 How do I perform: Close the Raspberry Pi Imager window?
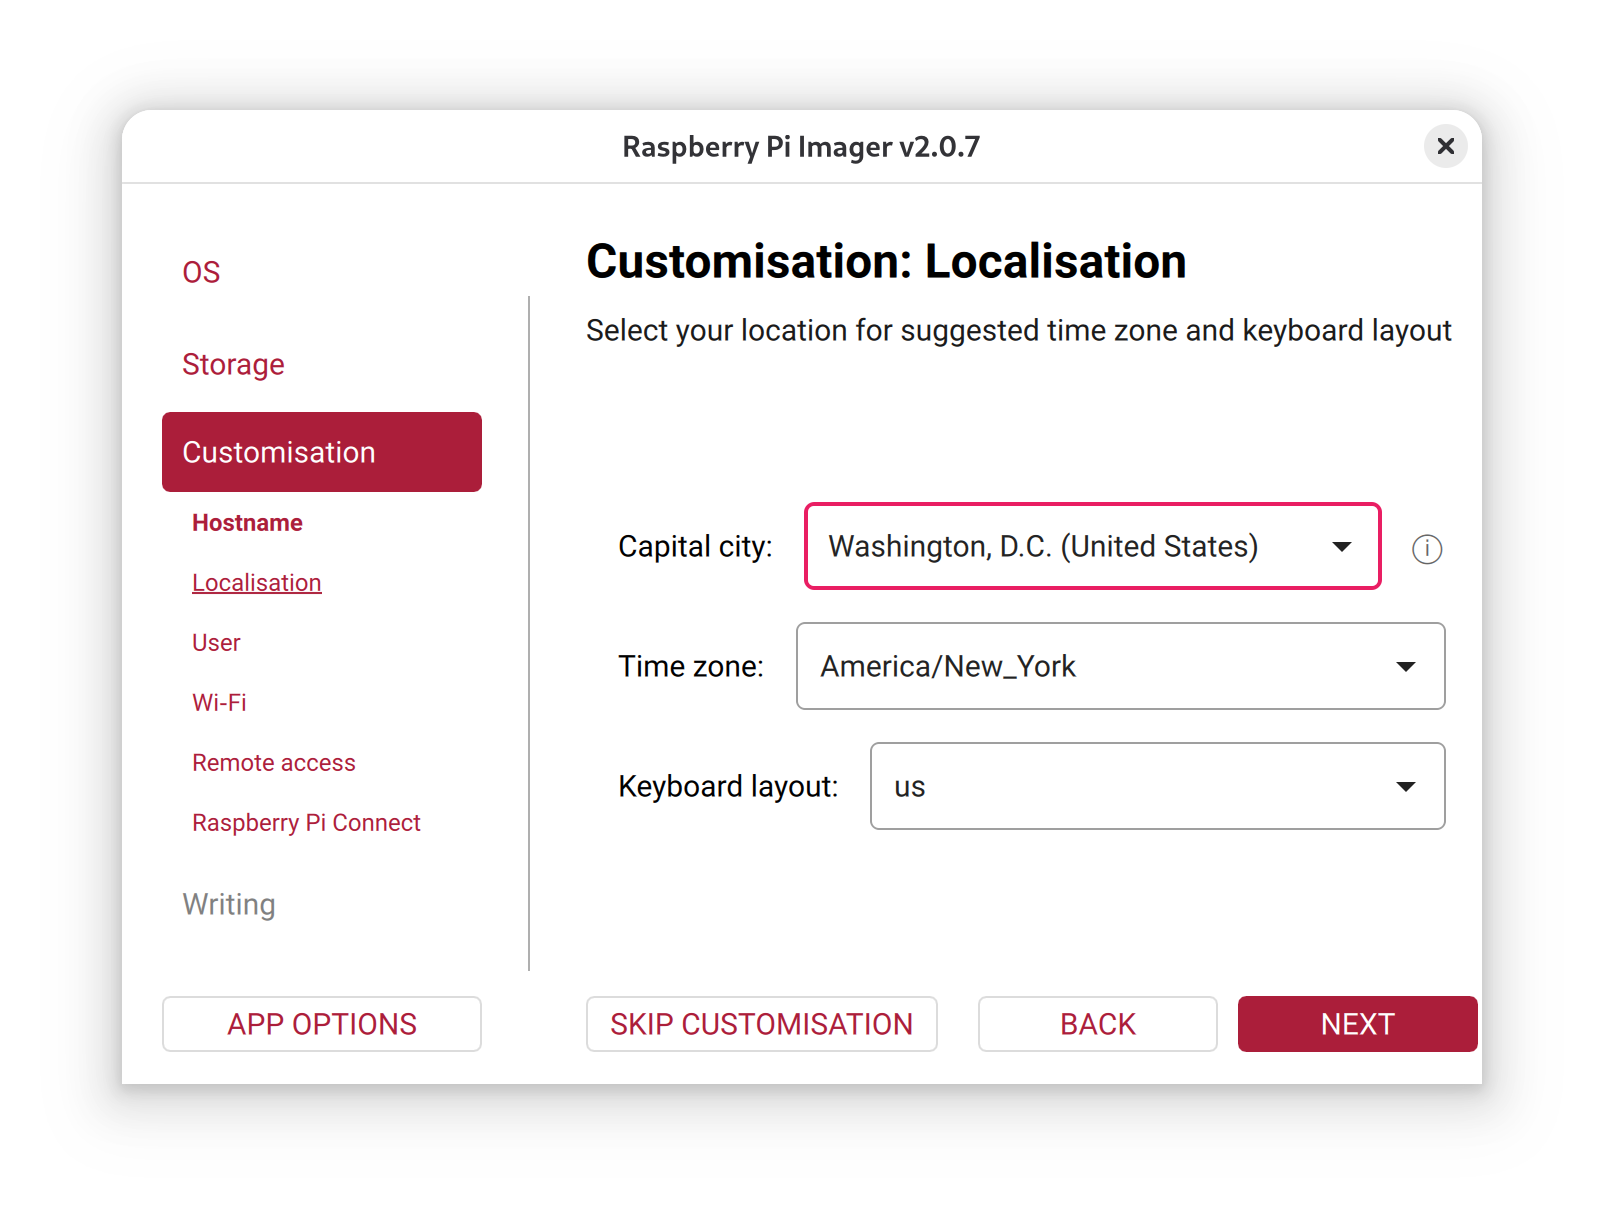coord(1445,146)
